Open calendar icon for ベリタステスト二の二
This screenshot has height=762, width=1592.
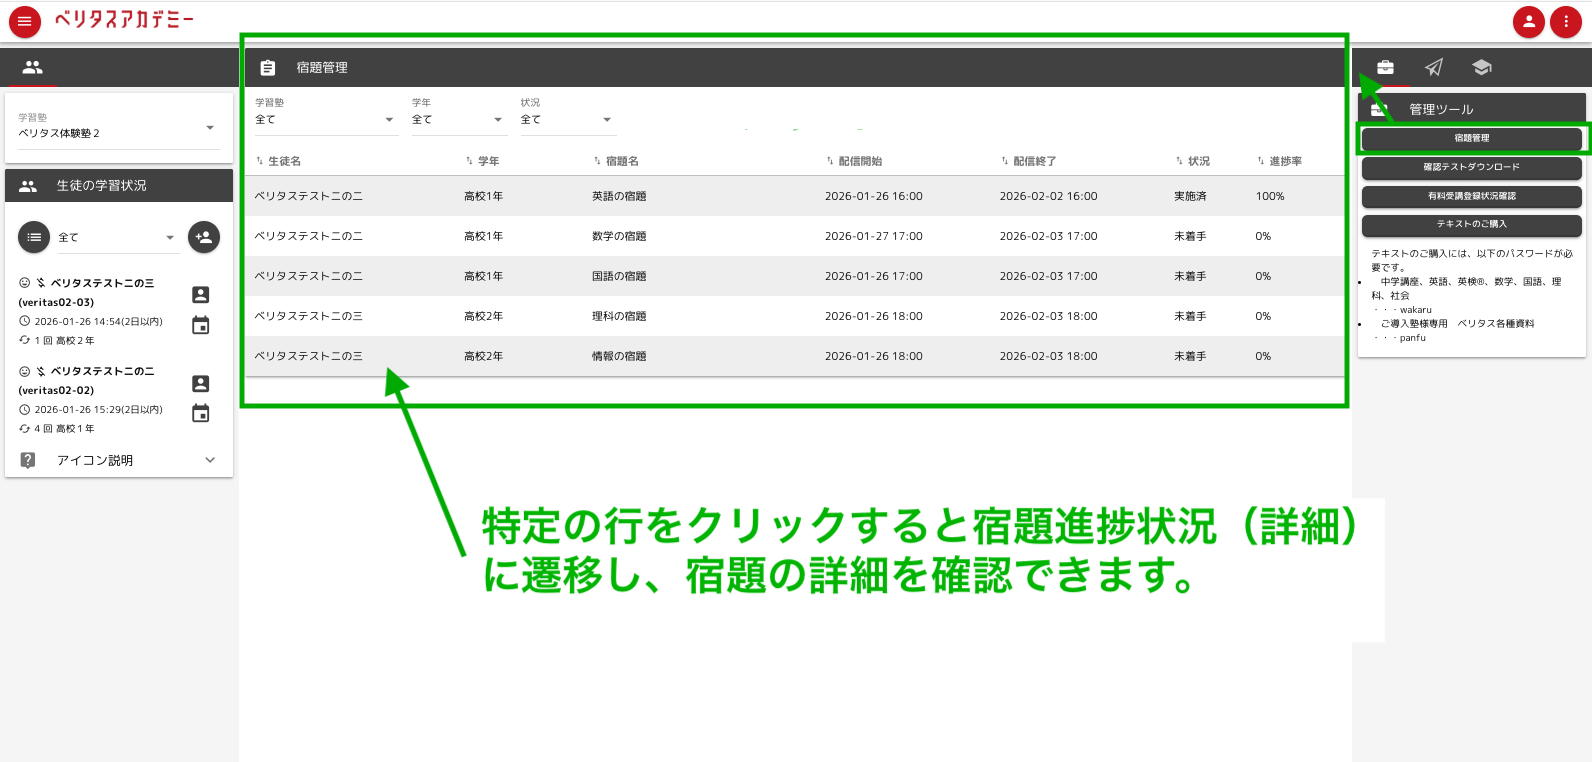click(x=201, y=413)
